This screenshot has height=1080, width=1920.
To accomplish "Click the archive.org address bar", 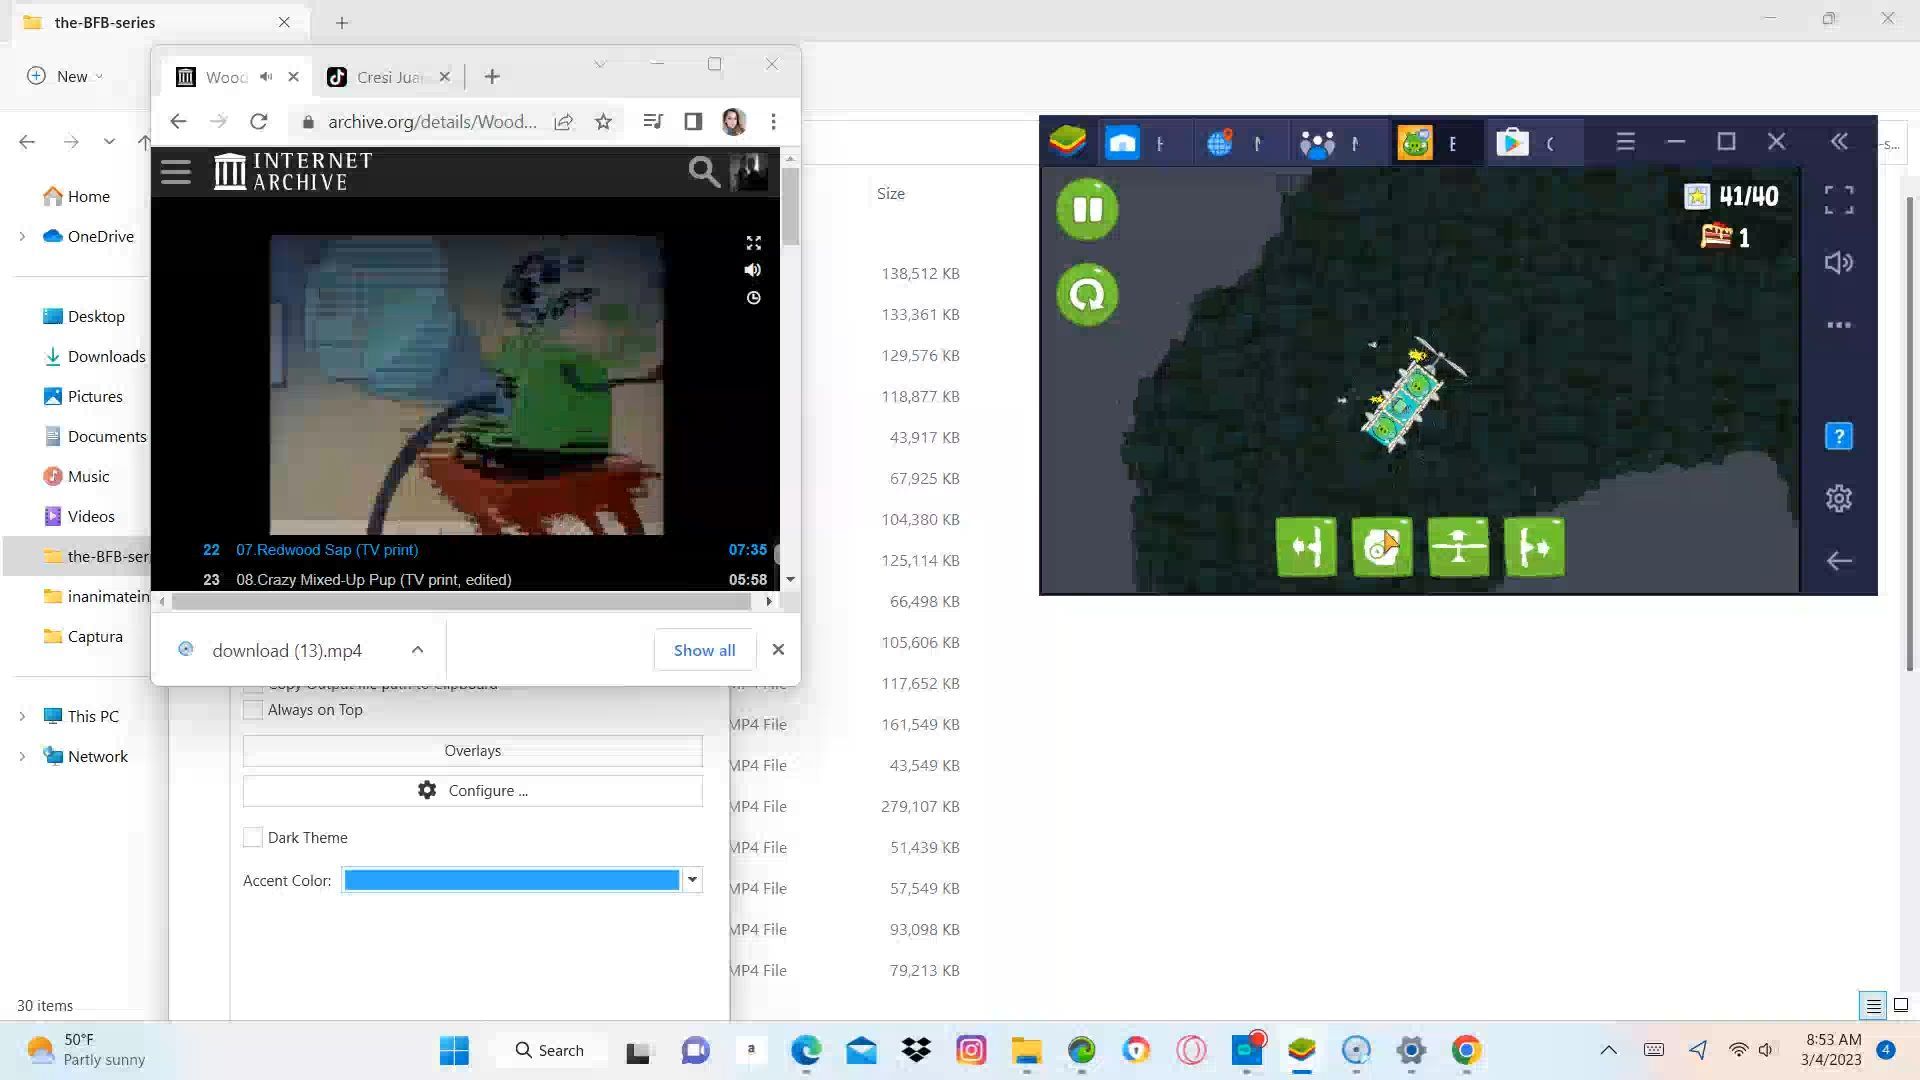I will click(432, 121).
